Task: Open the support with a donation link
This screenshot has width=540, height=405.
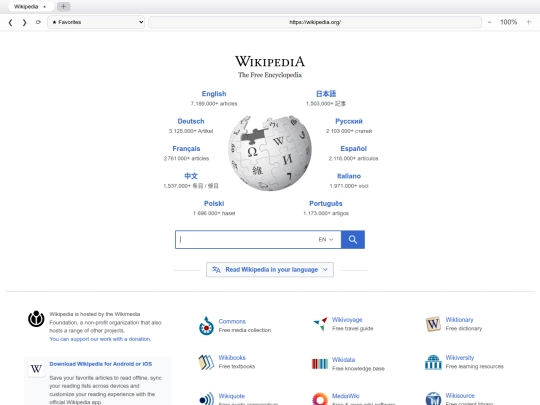Action: pos(100,339)
